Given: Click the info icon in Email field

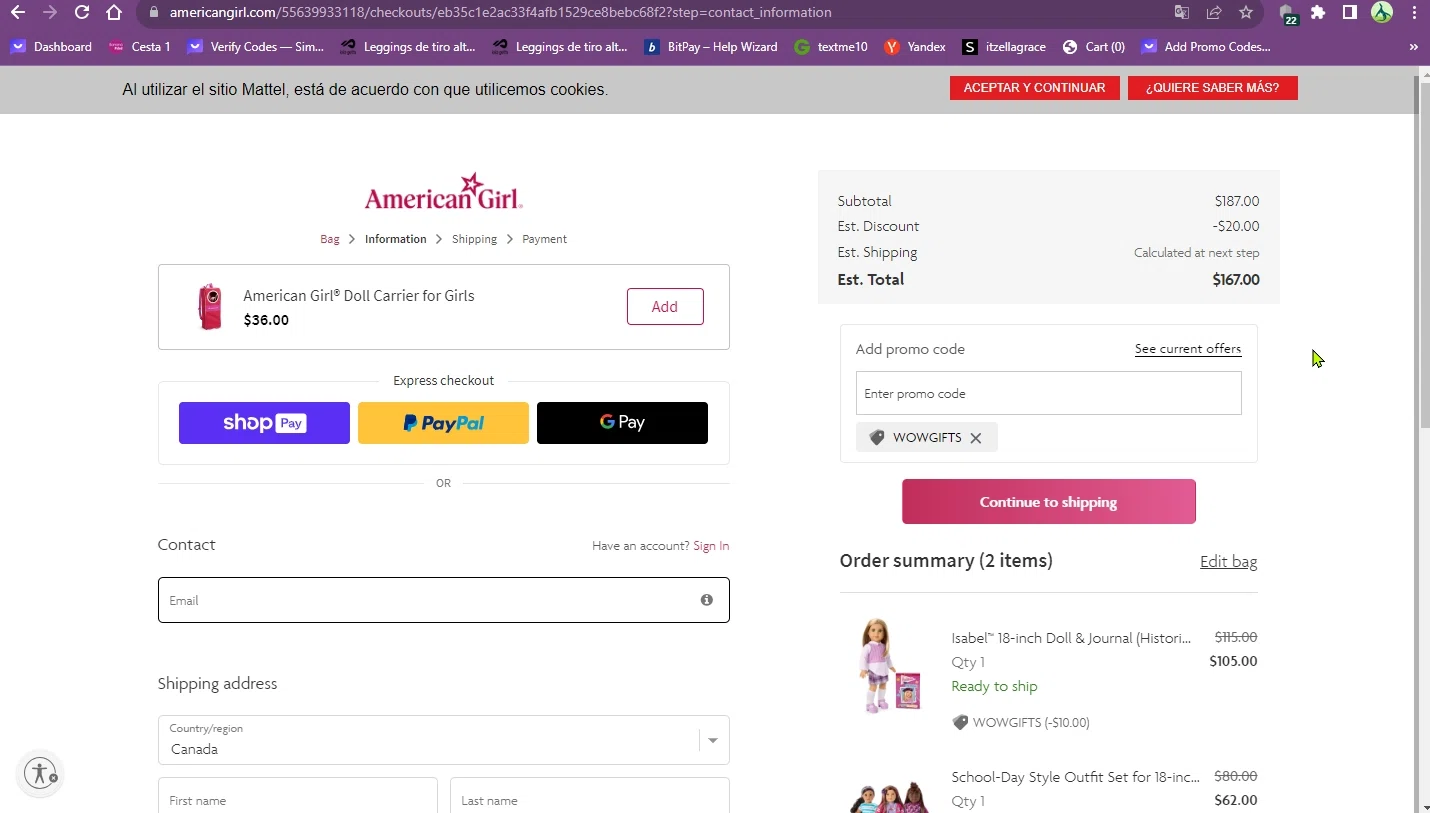Looking at the screenshot, I should click(707, 600).
